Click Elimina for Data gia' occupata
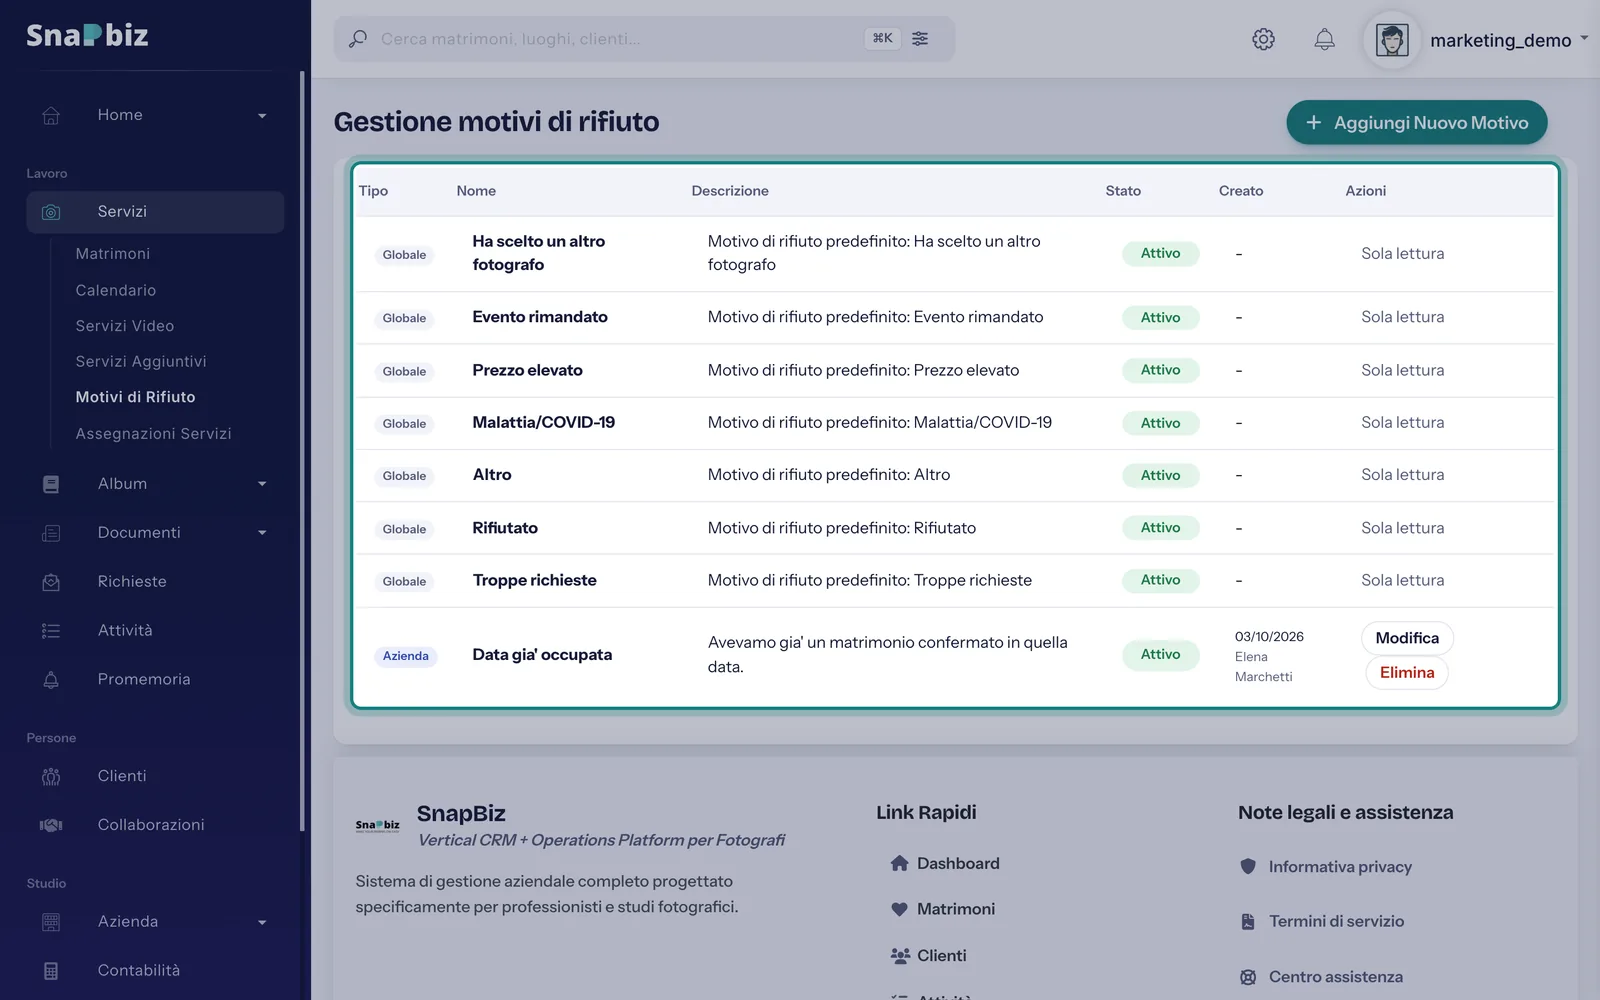Screen dimensions: 1600x1000 [1407, 673]
